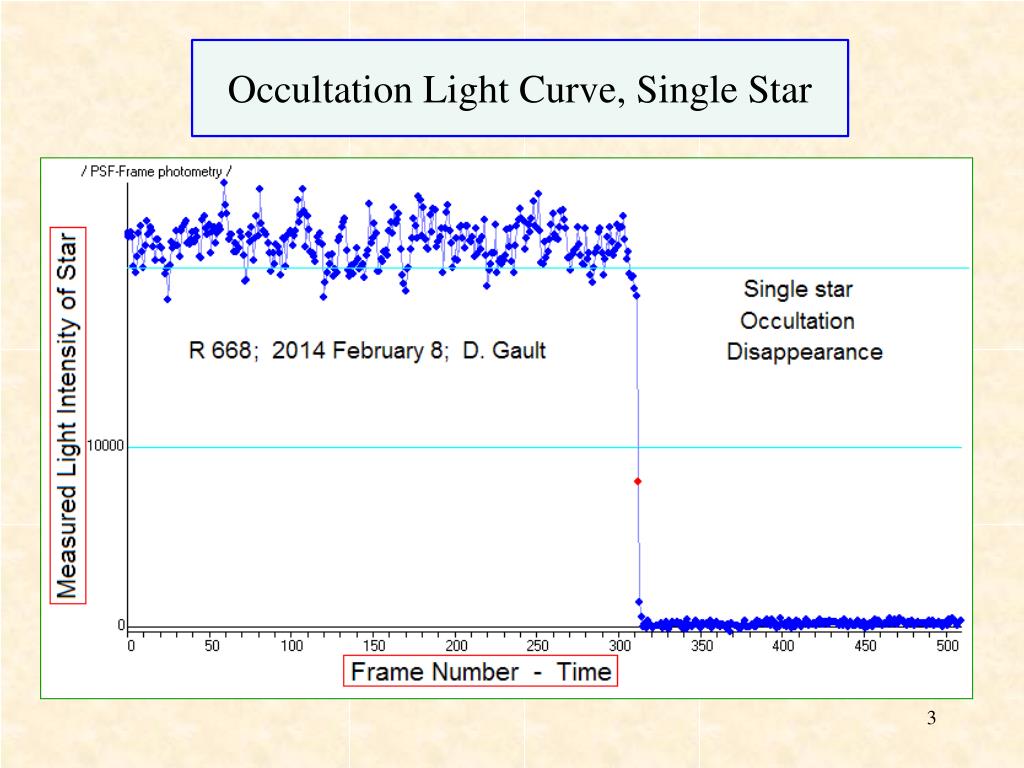Click the 350 tick on the x-axis
The width and height of the screenshot is (1024, 768).
pyautogui.click(x=702, y=646)
